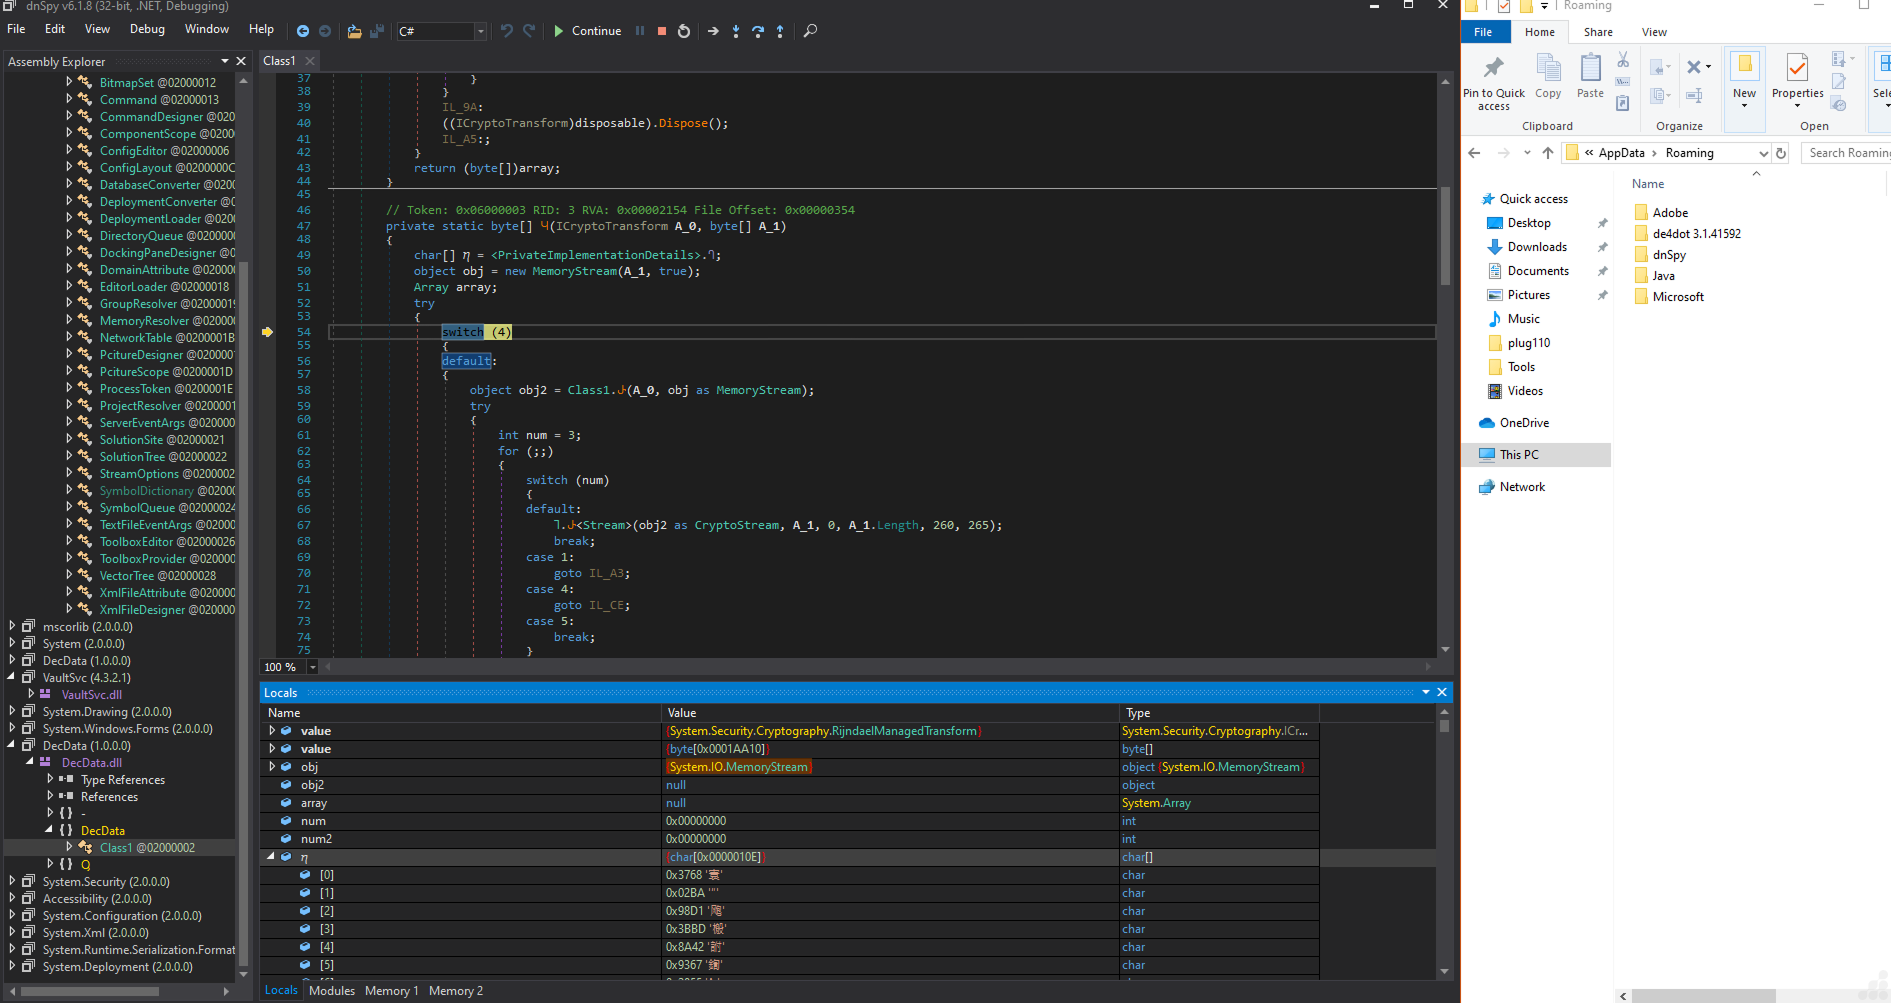Image resolution: width=1891 pixels, height=1003 pixels.
Task: Refresh the Explorer address bar
Action: 1781,153
